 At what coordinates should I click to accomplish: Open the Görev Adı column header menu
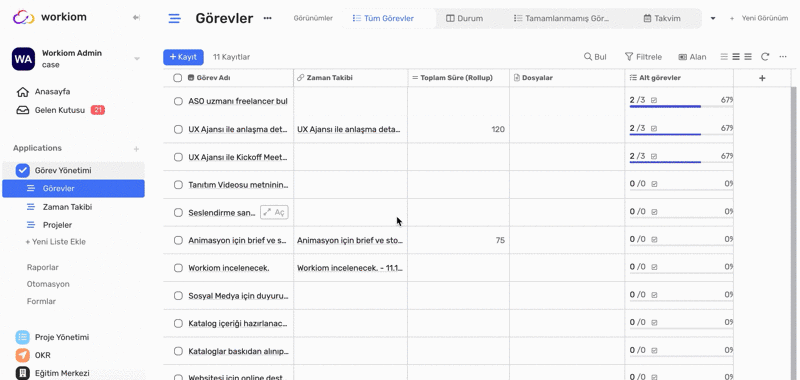click(x=229, y=78)
